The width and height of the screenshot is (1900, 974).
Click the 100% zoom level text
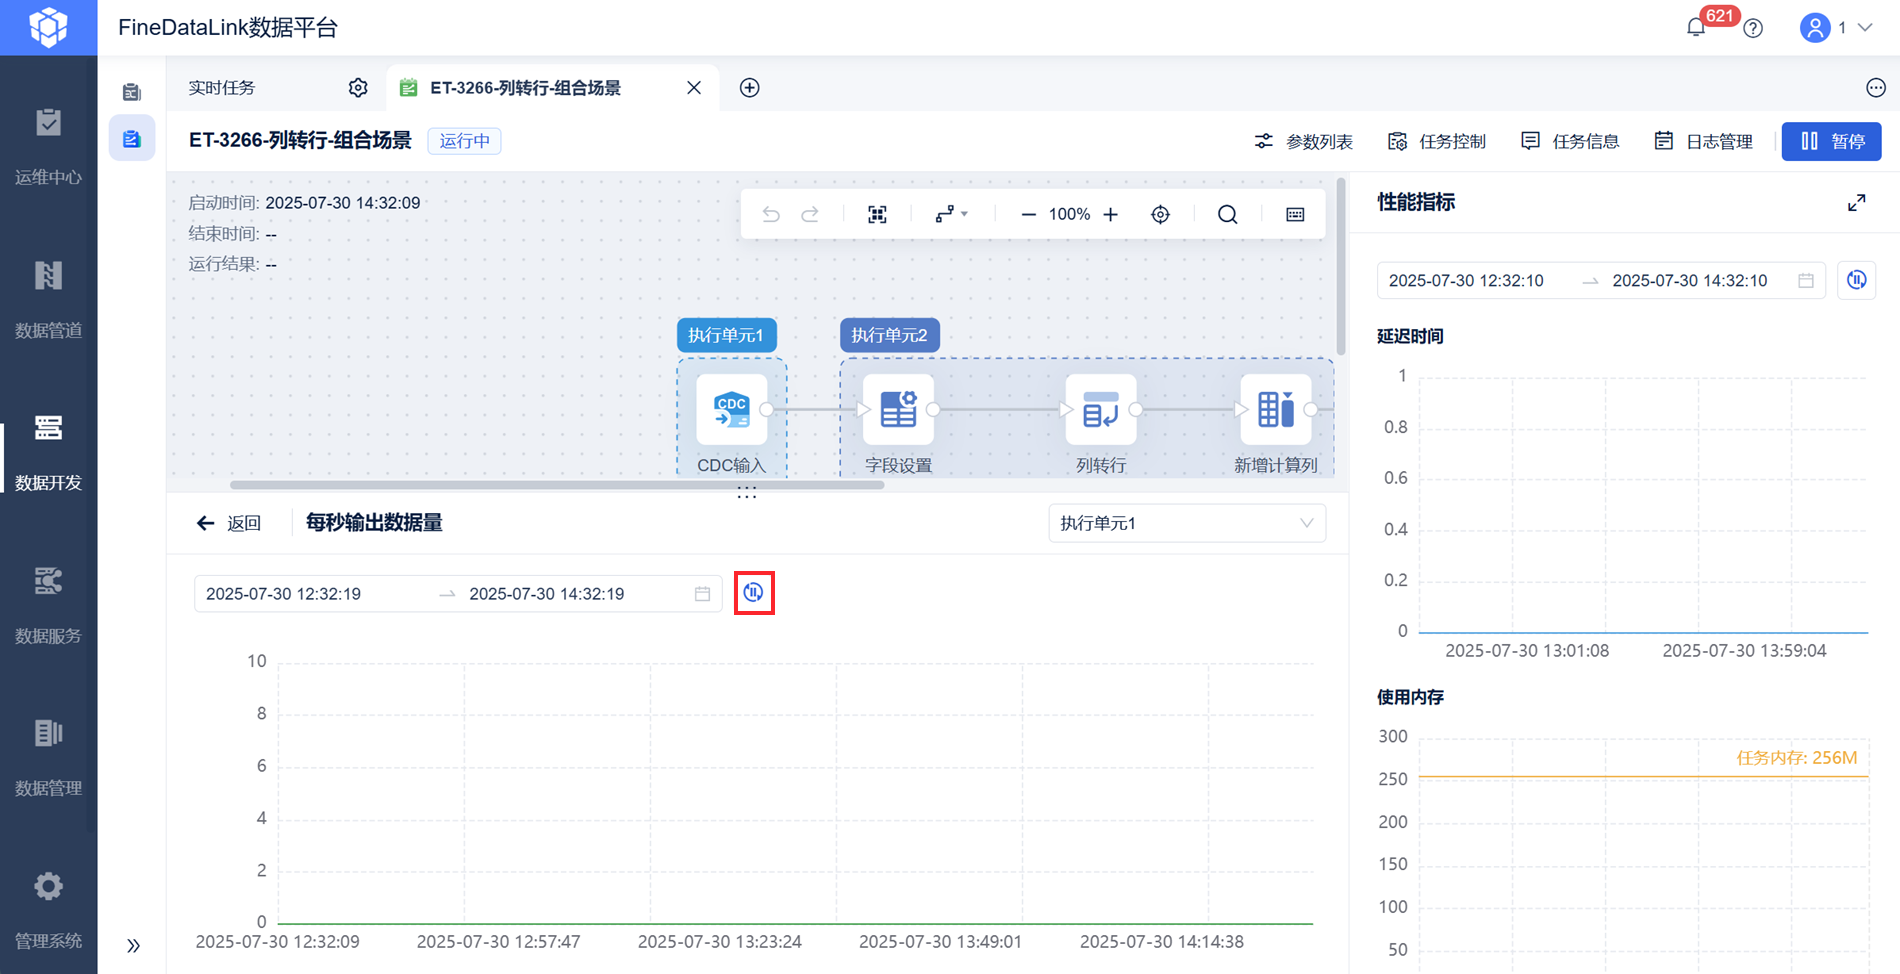(x=1069, y=214)
